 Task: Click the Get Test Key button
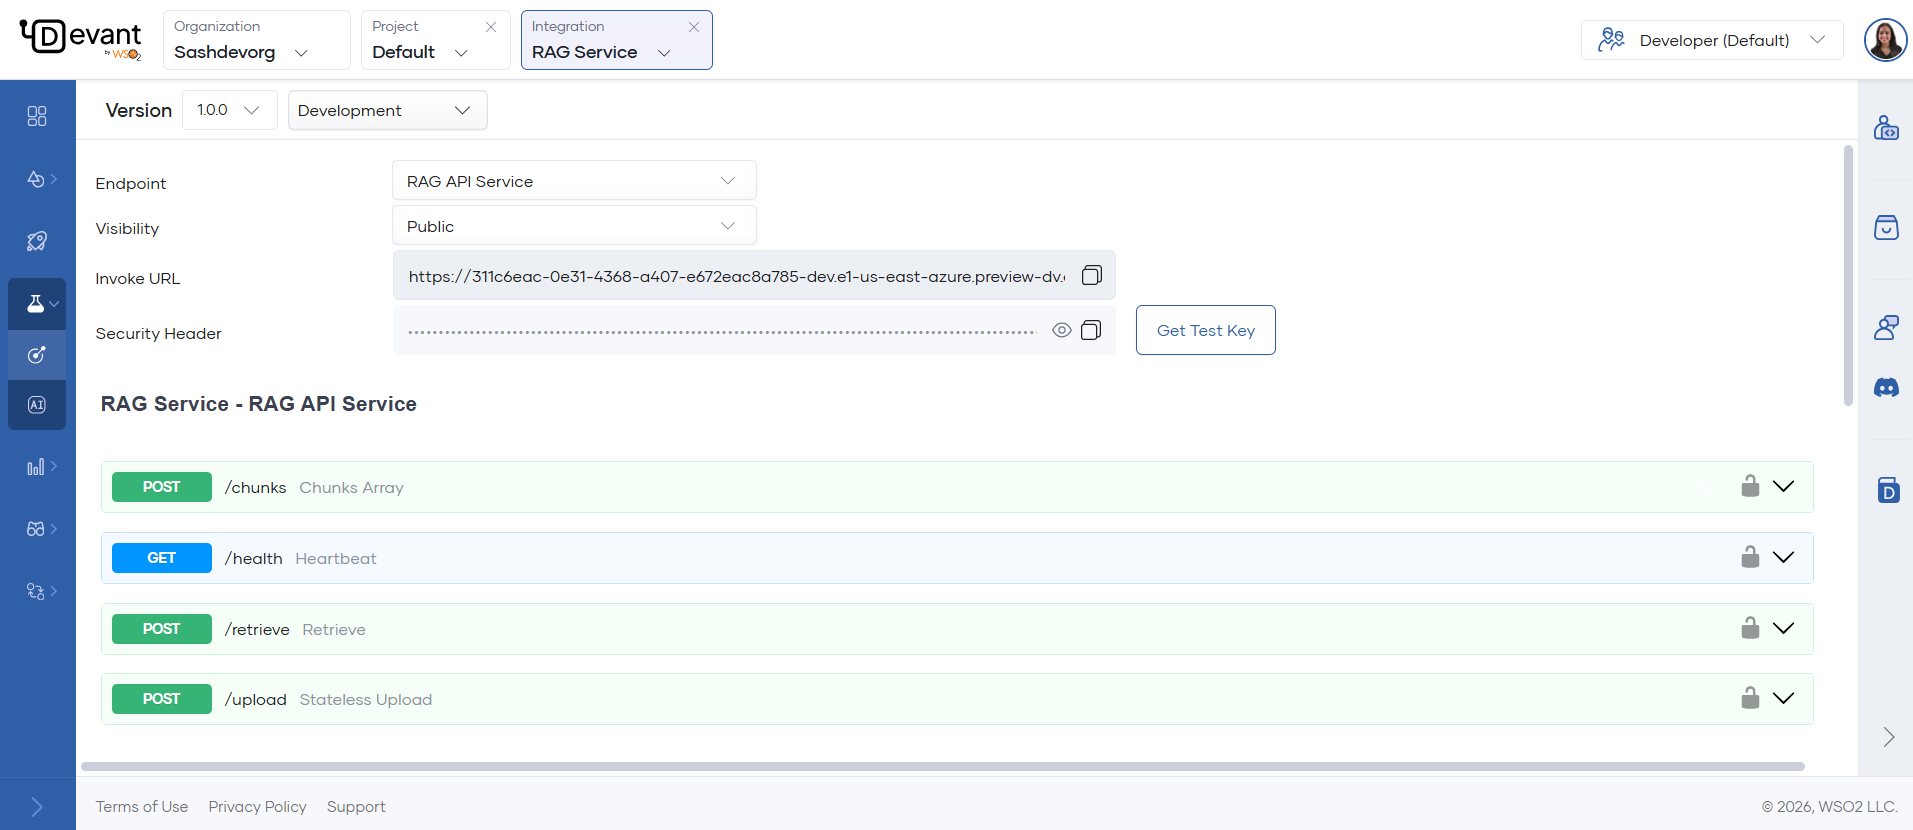[x=1205, y=330]
